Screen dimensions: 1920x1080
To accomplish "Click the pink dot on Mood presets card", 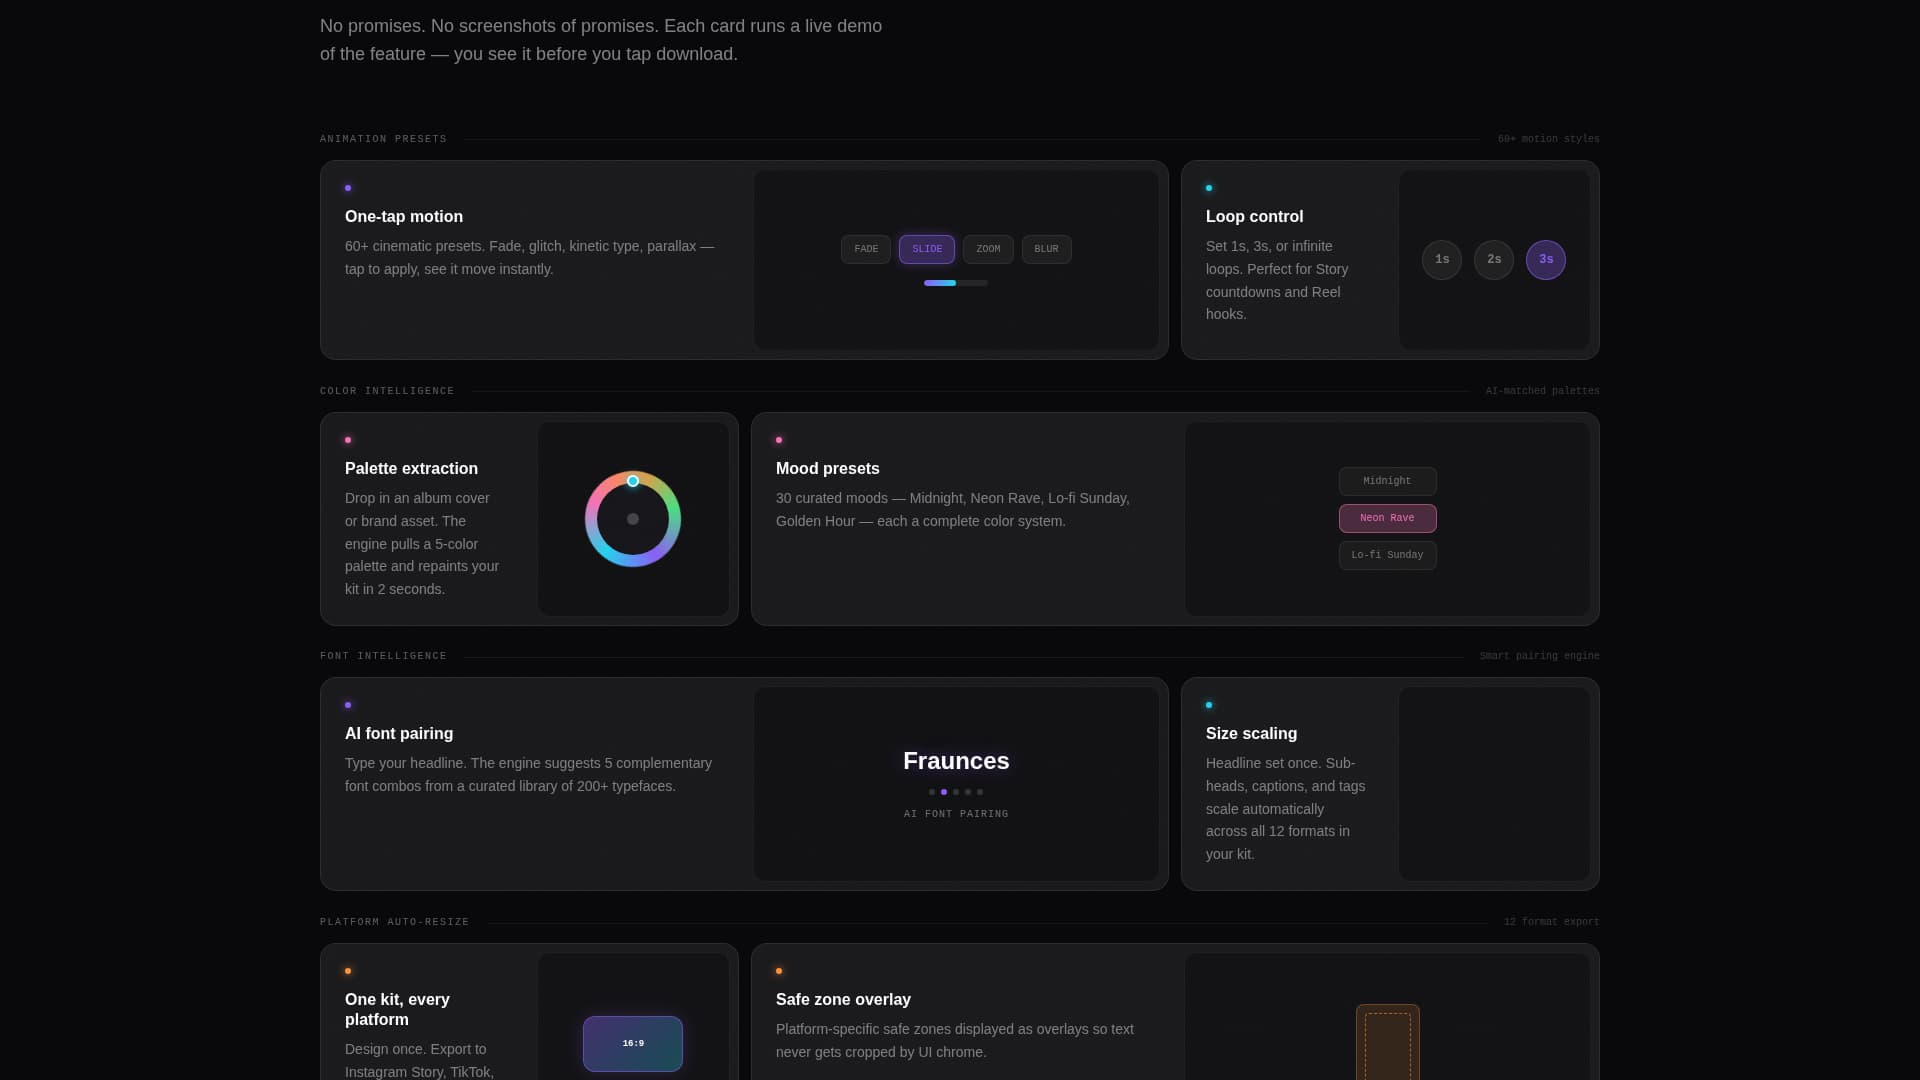I will 780,440.
